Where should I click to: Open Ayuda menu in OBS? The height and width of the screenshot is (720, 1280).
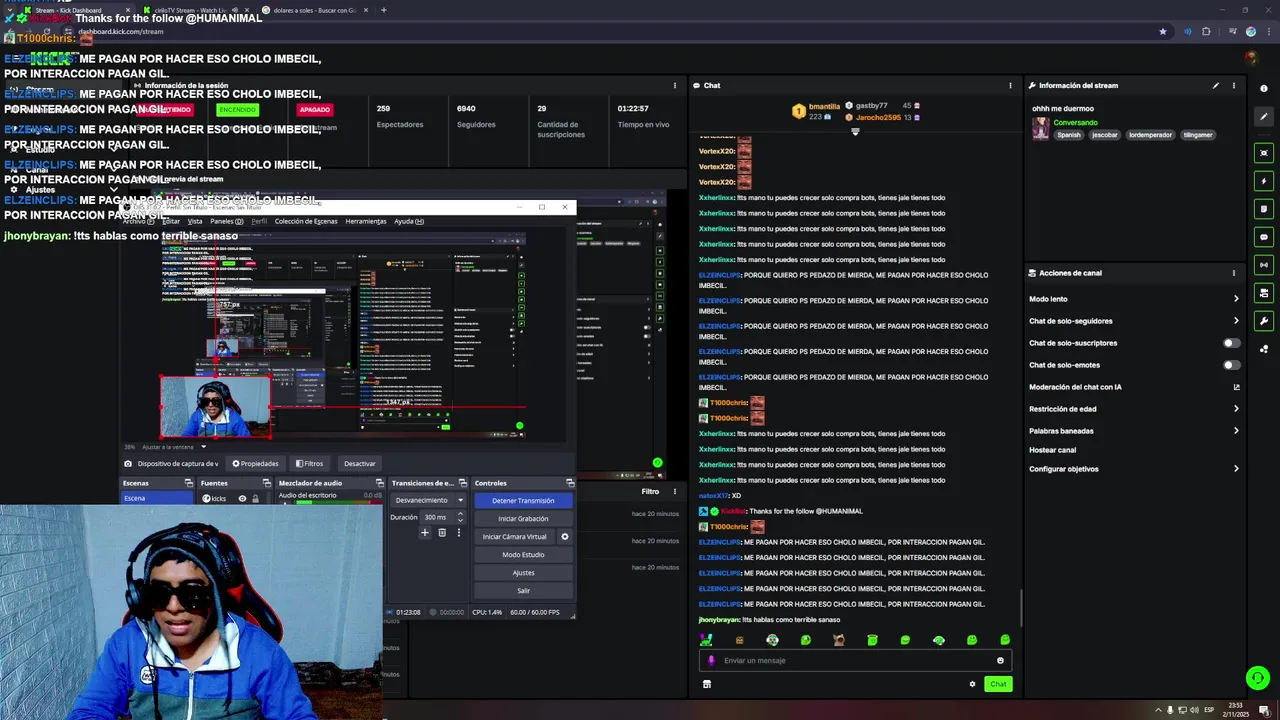coord(409,221)
